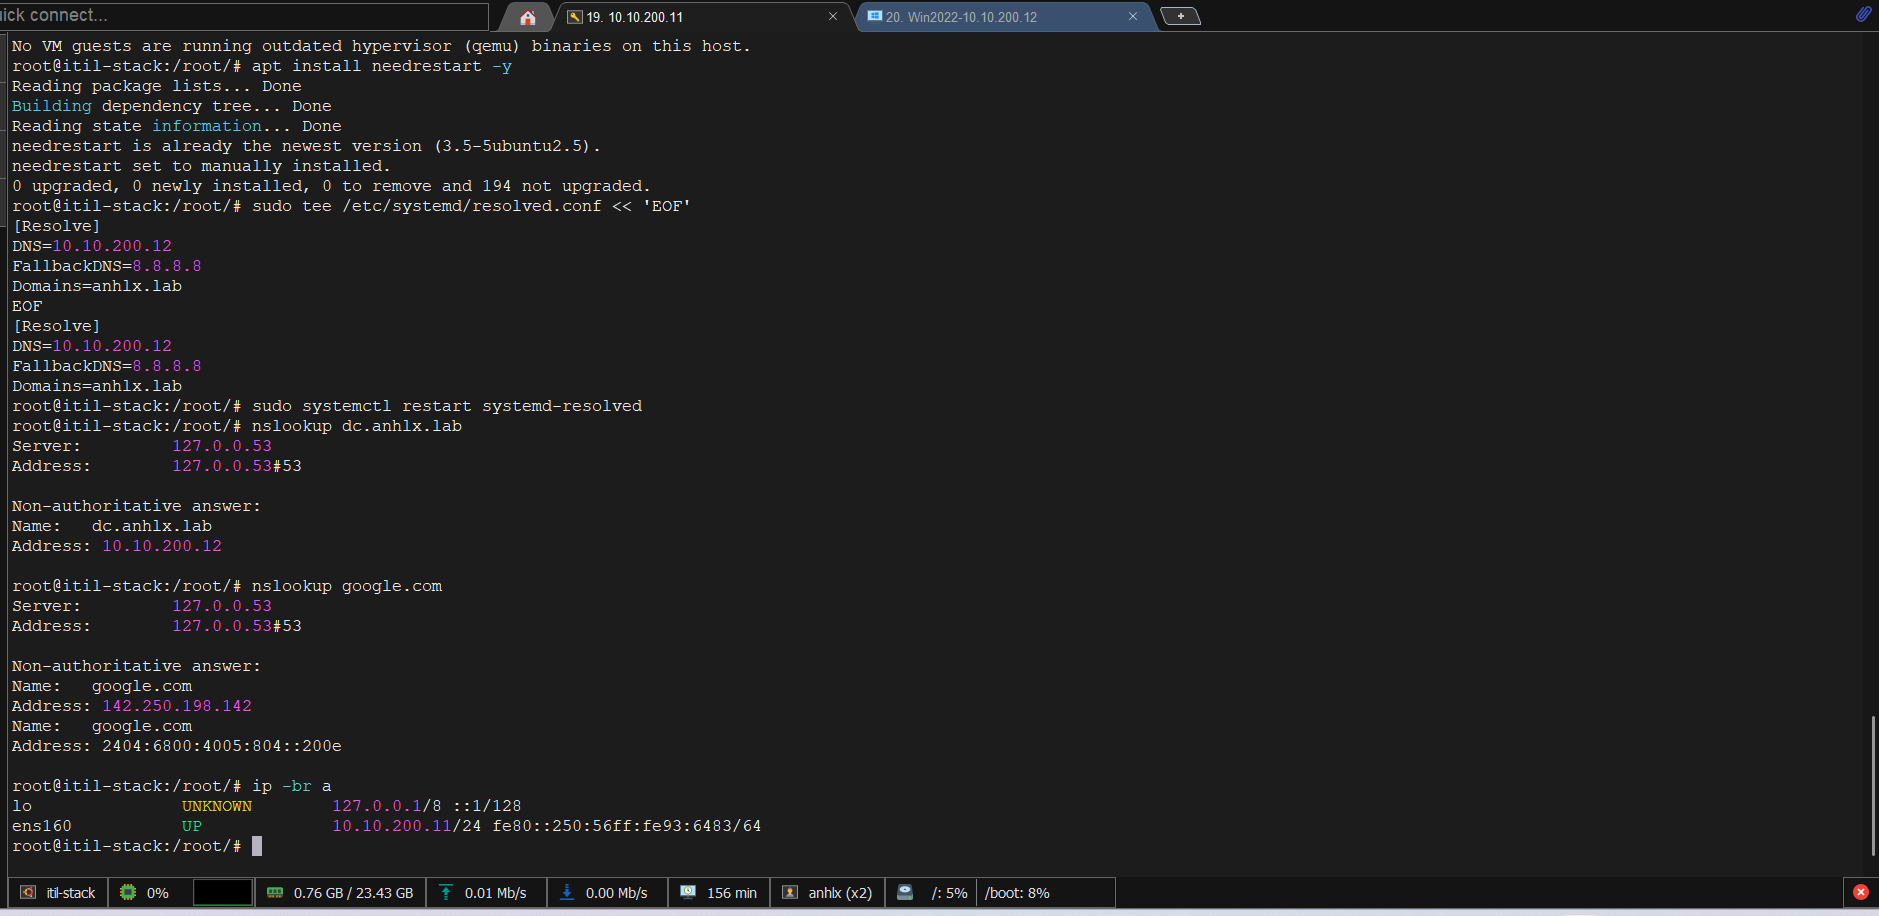Click the new tab plus button
Viewport: 1879px width, 916px height.
point(1180,16)
